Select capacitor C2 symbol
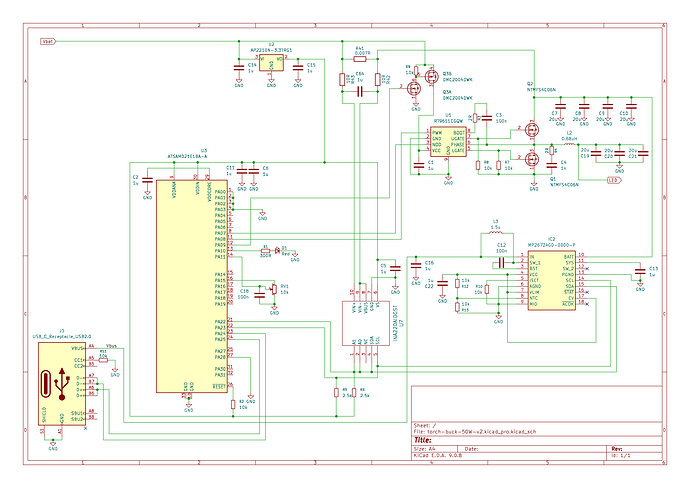The width and height of the screenshot is (690, 487). pyautogui.click(x=147, y=180)
